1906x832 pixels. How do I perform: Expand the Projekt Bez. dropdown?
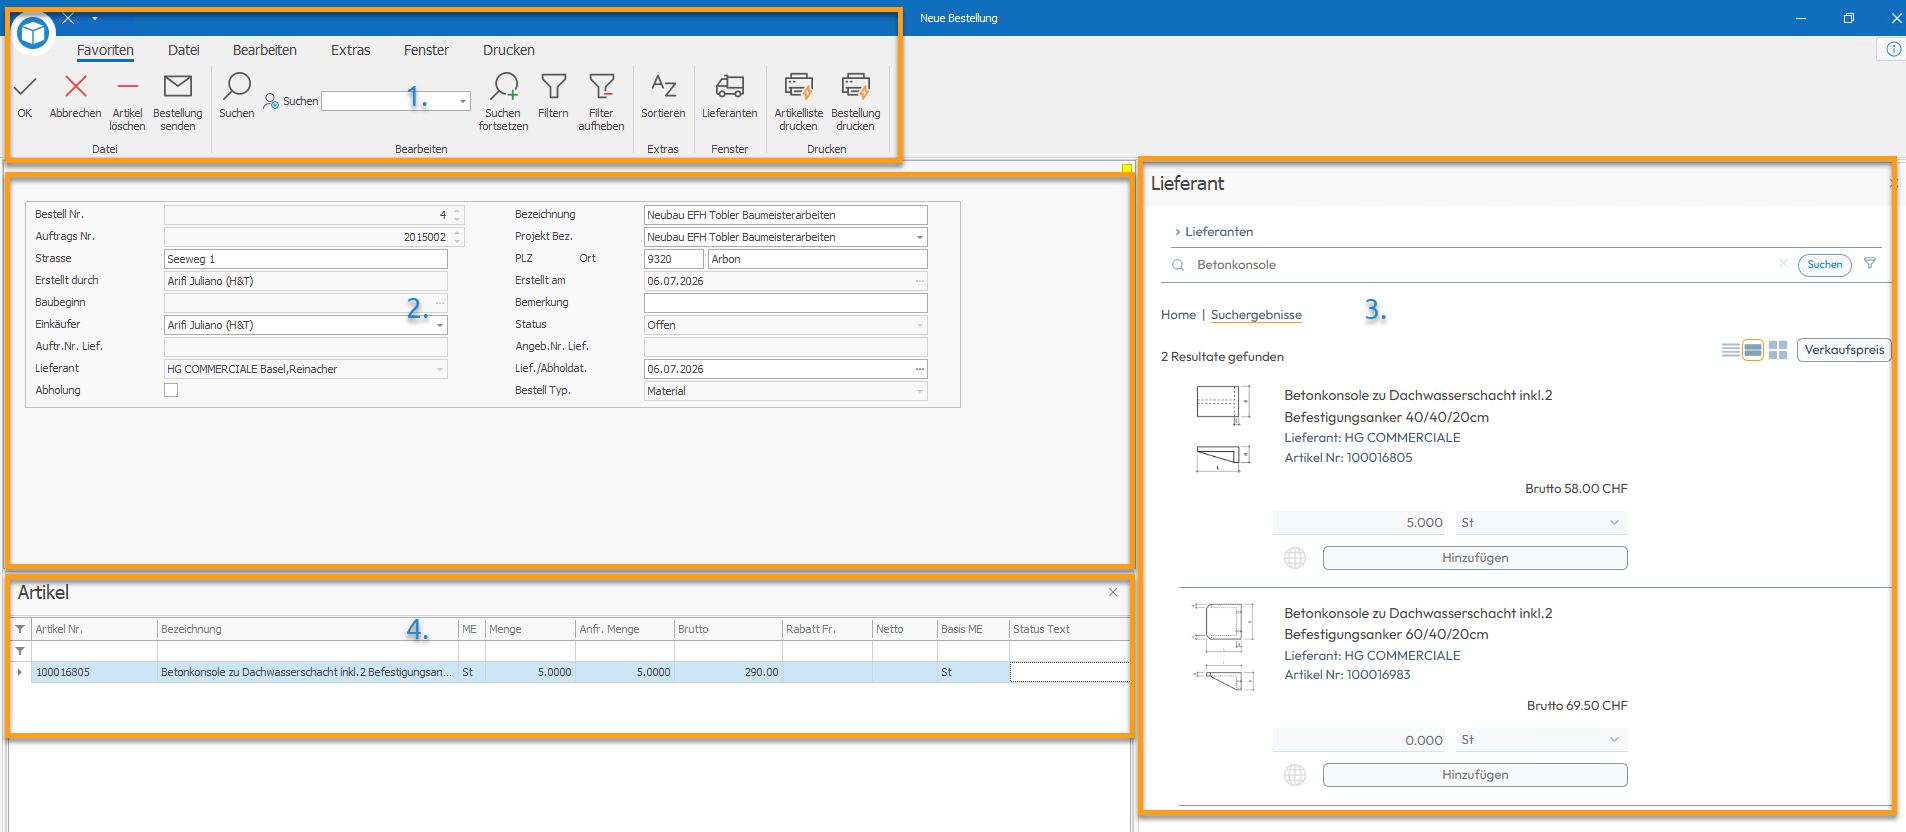(919, 237)
